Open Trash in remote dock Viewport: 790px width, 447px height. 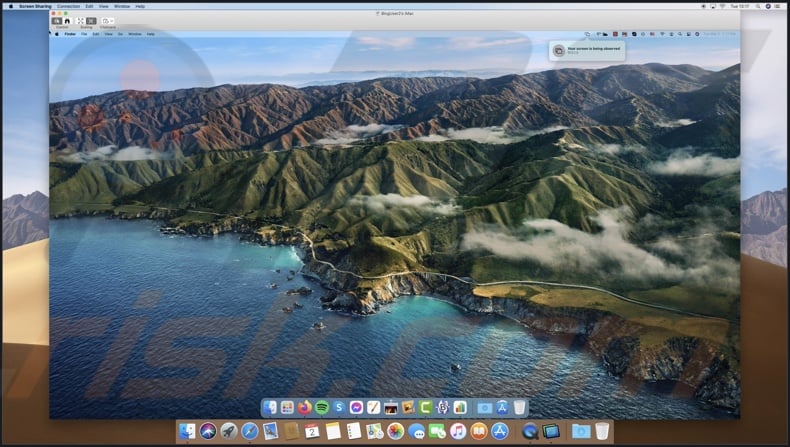519,407
